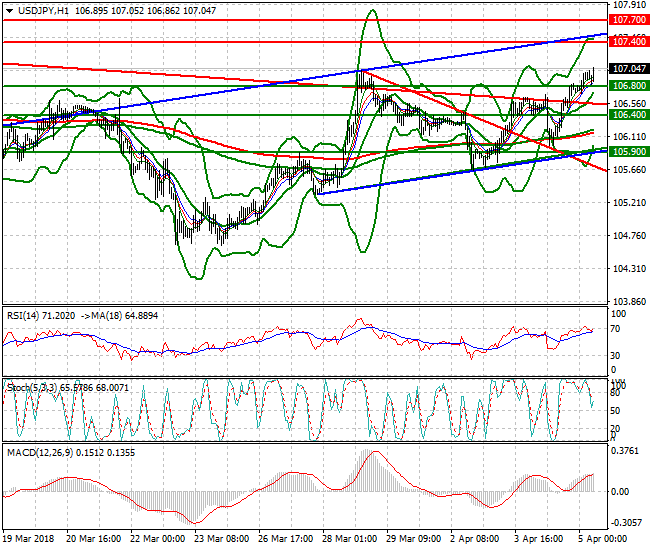
Task: Select the 105.660 price axis value
Action: pos(629,170)
